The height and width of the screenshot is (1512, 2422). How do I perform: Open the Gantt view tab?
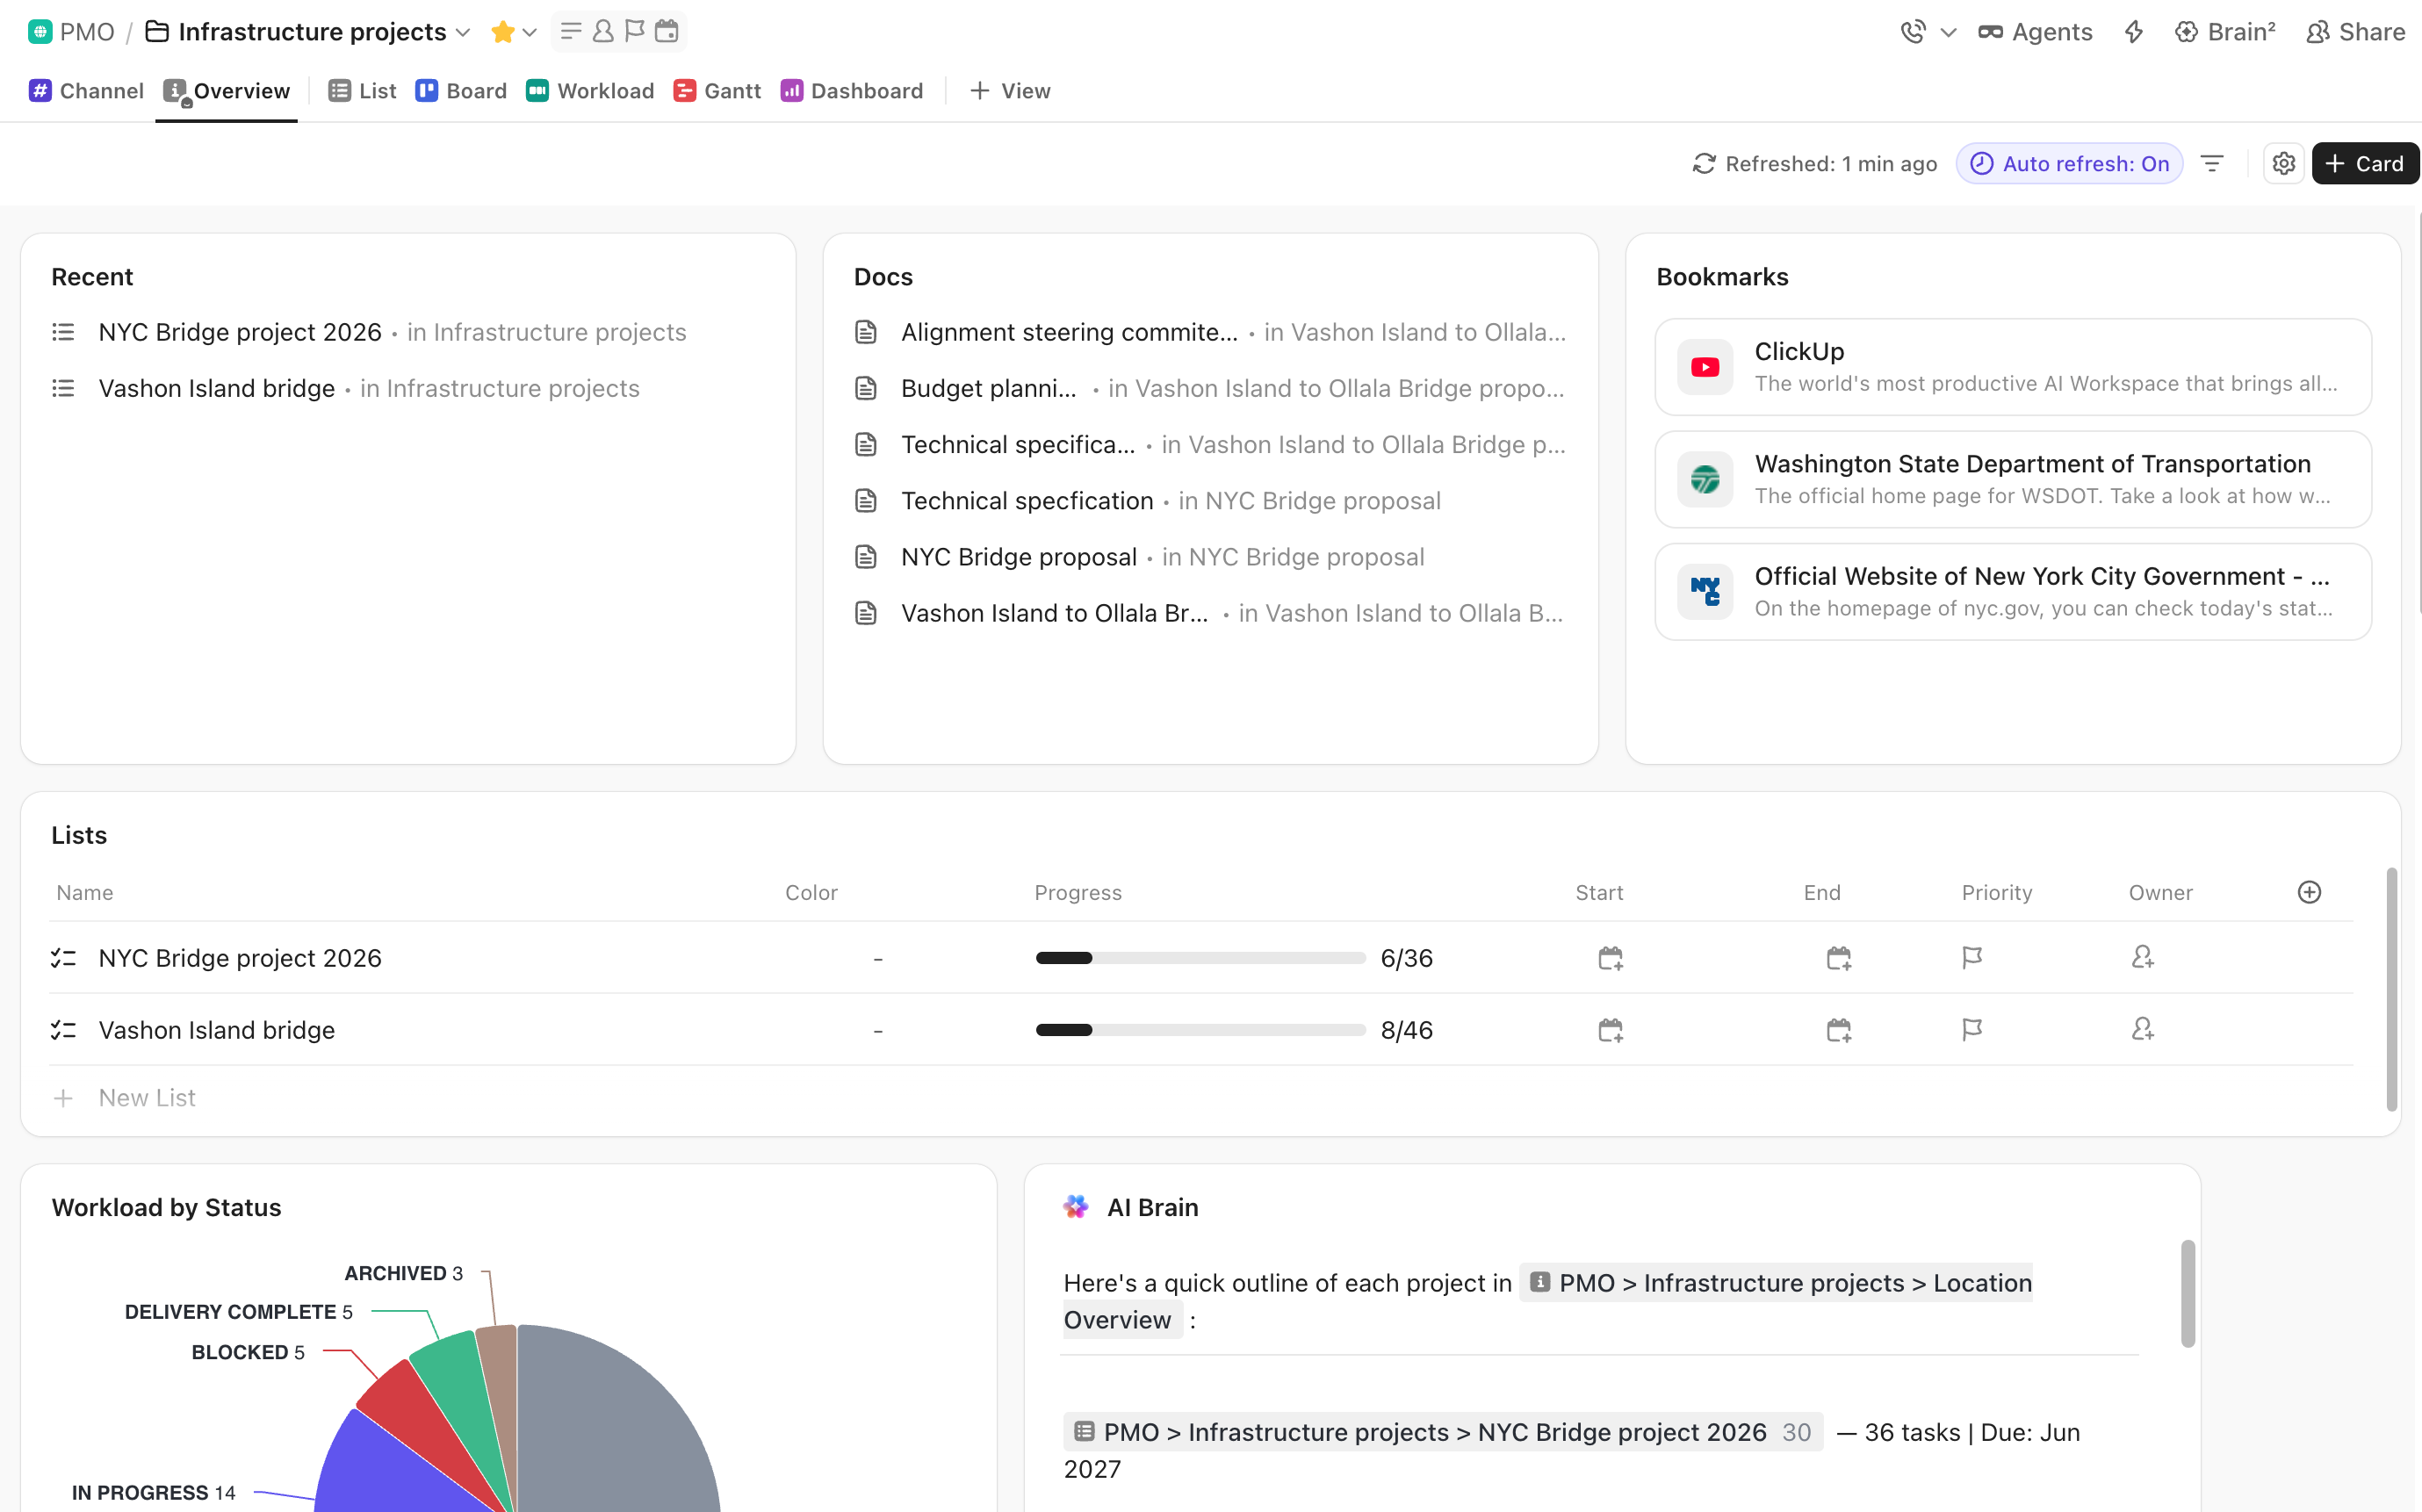pyautogui.click(x=717, y=91)
